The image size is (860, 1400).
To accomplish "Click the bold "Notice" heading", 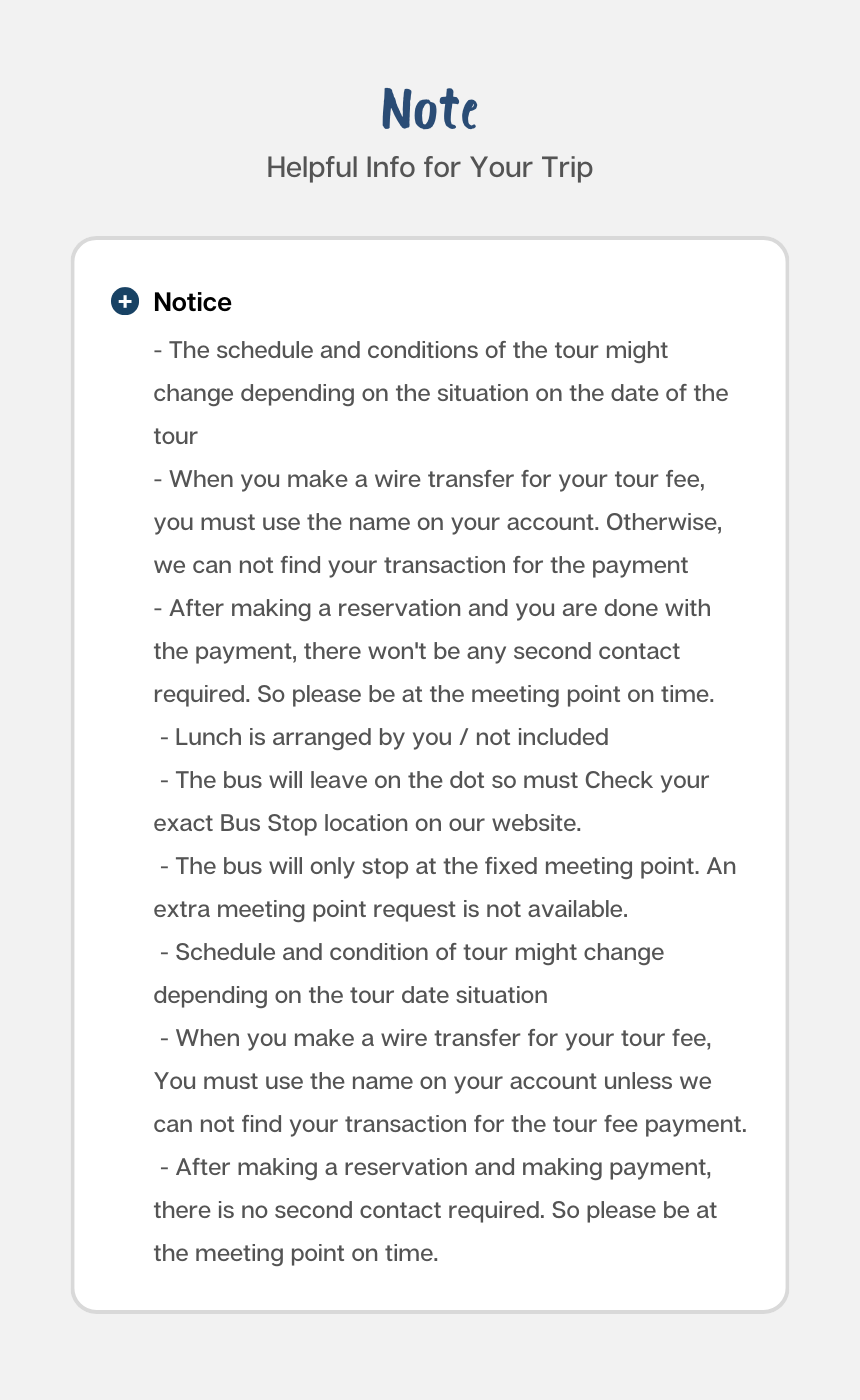I will pos(192,302).
